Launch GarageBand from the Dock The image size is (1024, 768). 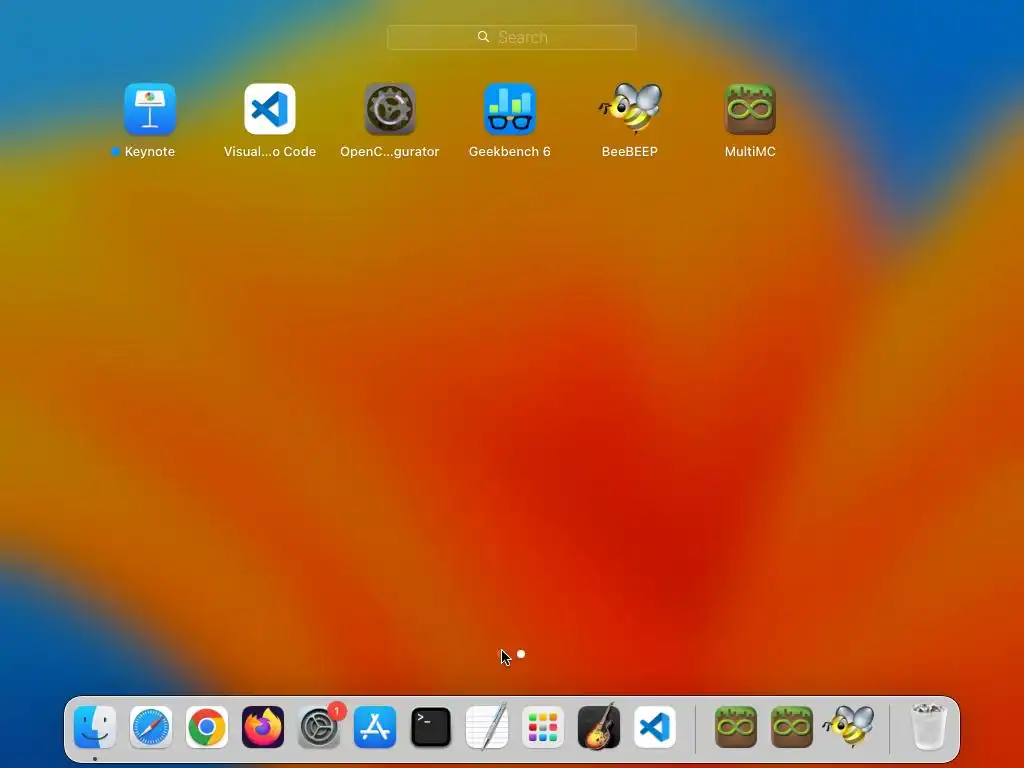point(599,727)
